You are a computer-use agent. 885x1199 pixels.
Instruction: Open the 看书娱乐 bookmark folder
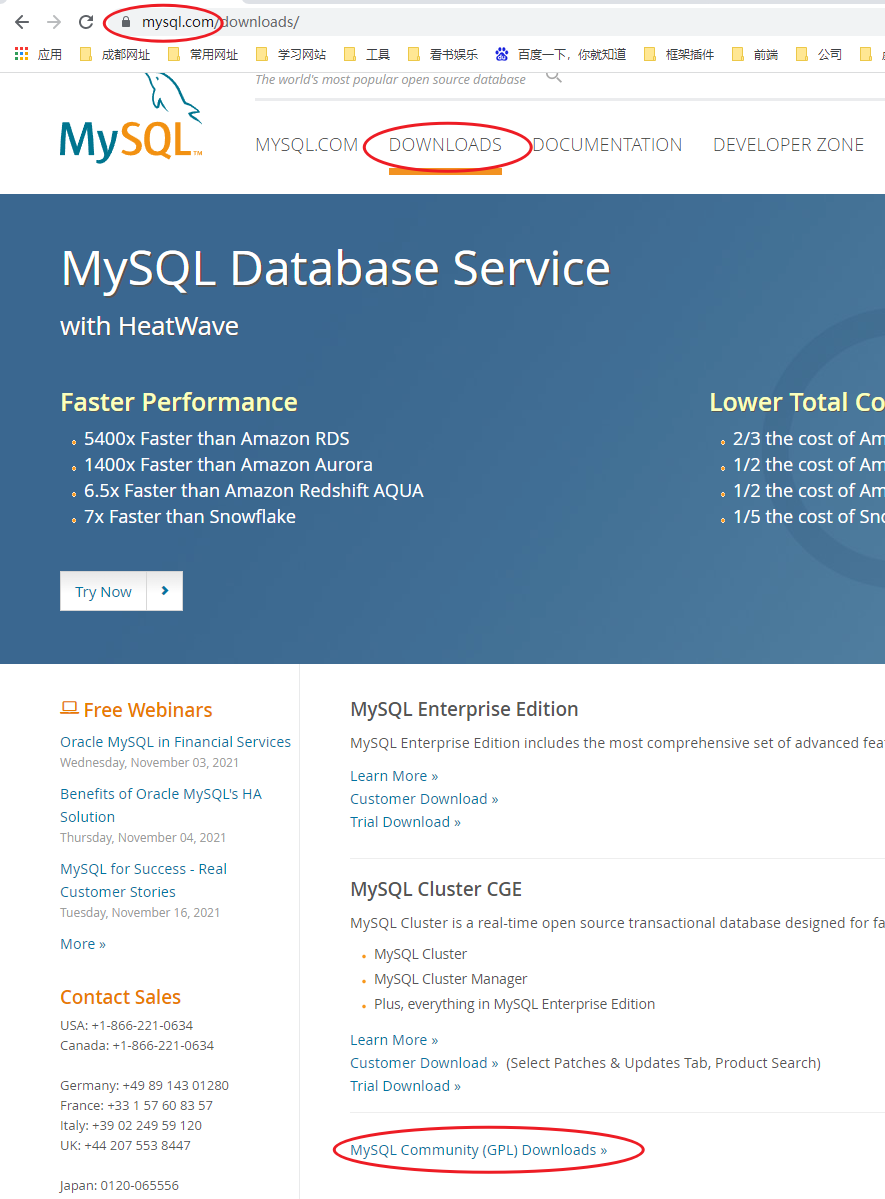pyautogui.click(x=443, y=54)
